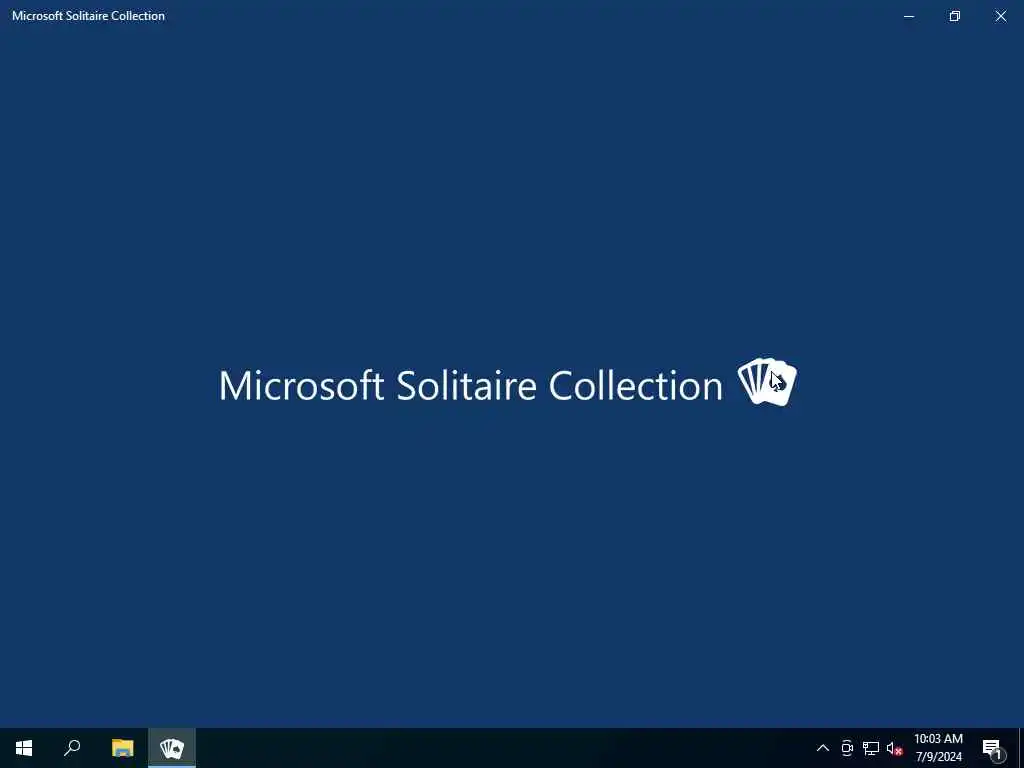Open Action Center notifications icon
Viewport: 1024px width, 768px height.
pyautogui.click(x=993, y=748)
